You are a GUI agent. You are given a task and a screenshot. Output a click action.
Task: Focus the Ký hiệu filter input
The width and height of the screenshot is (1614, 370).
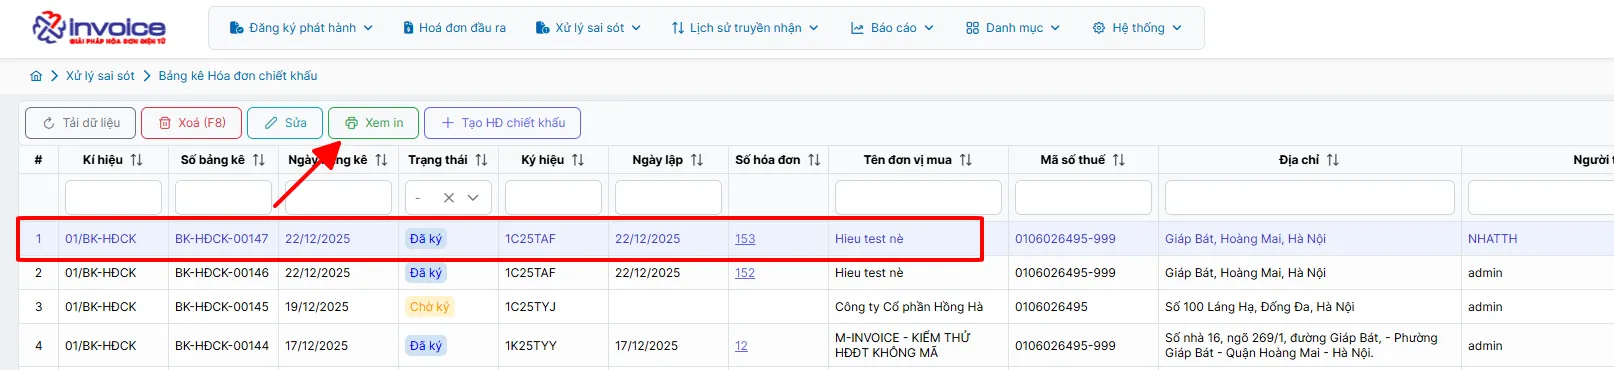(553, 198)
